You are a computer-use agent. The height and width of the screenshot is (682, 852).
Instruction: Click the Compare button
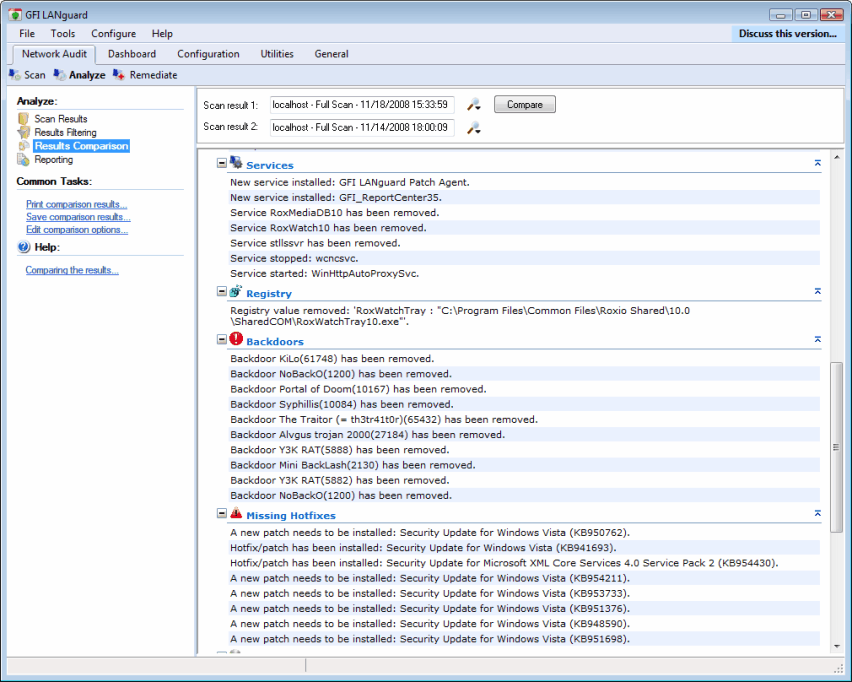[525, 104]
